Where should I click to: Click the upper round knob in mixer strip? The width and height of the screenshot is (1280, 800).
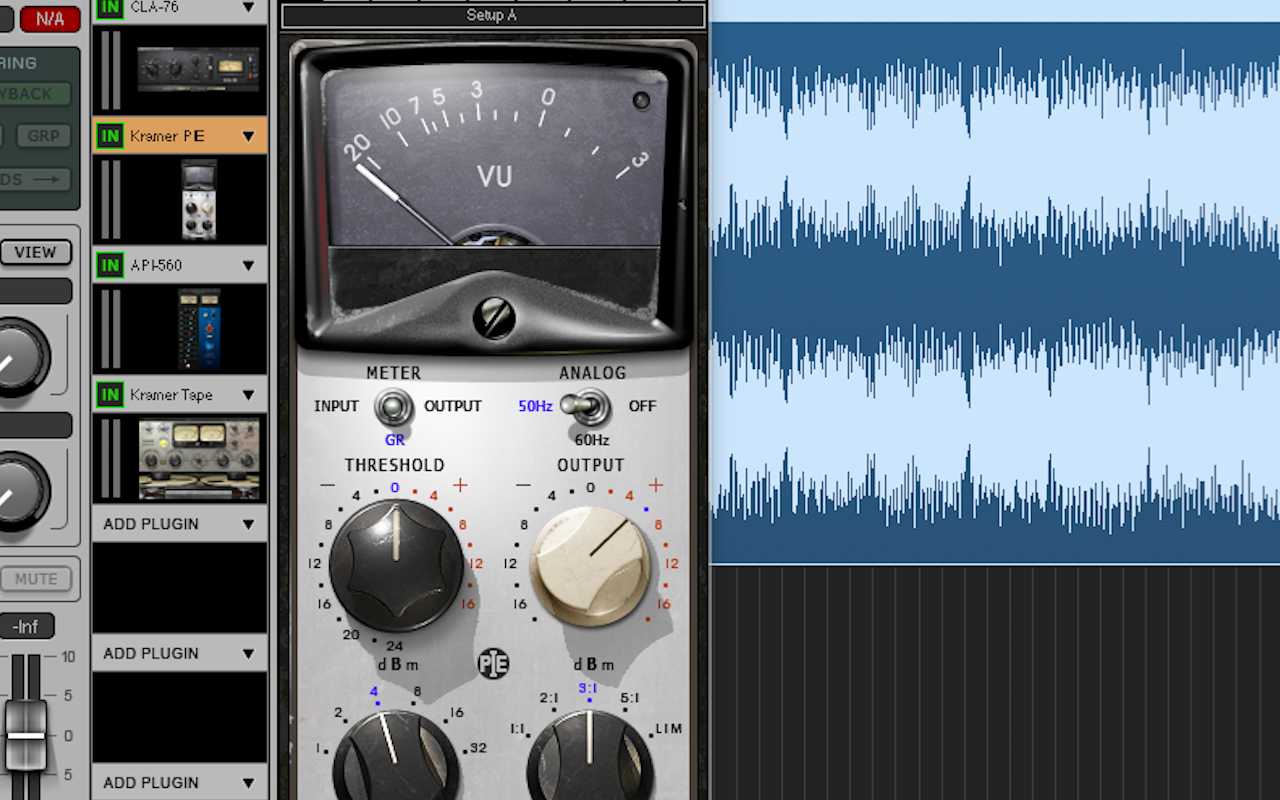tap(14, 358)
